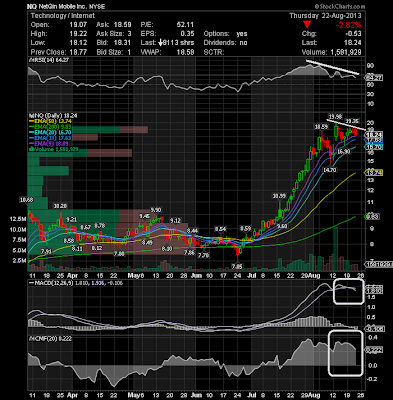Screen dimensions: 393x400
Task: Click the Options yes field
Action: 226,34
